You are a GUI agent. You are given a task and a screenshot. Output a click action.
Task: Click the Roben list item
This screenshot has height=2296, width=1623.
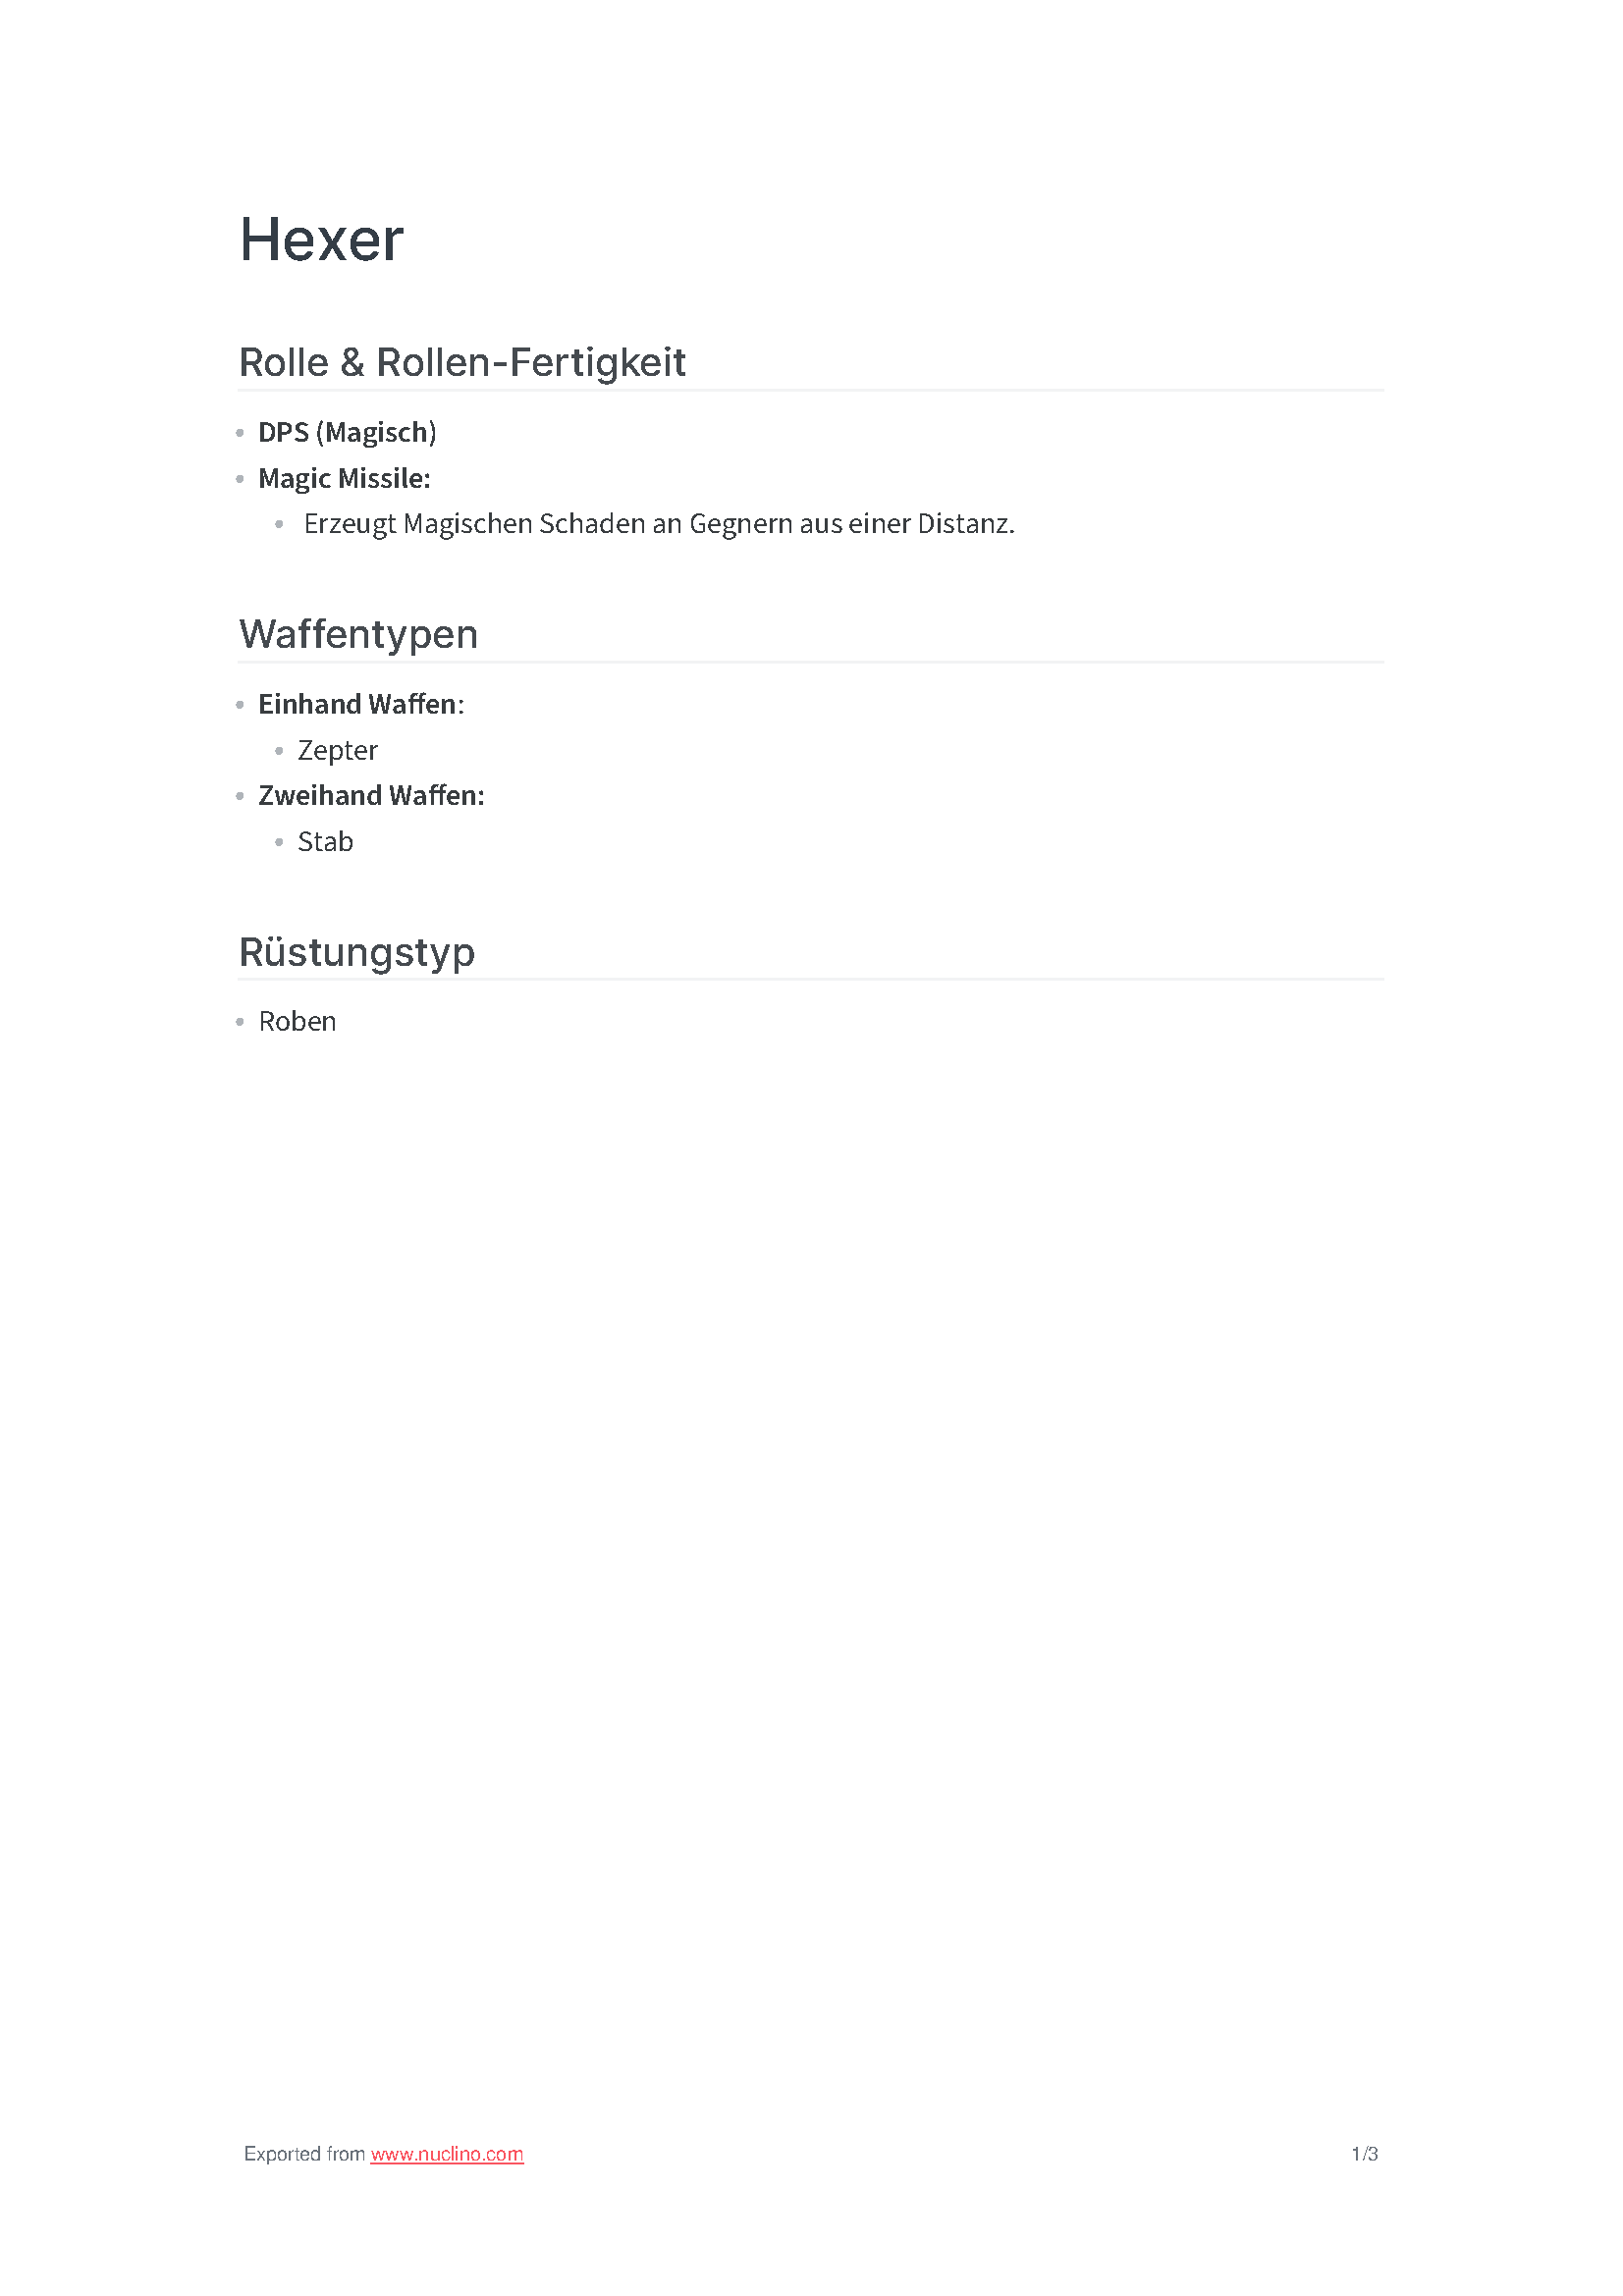click(x=297, y=1021)
